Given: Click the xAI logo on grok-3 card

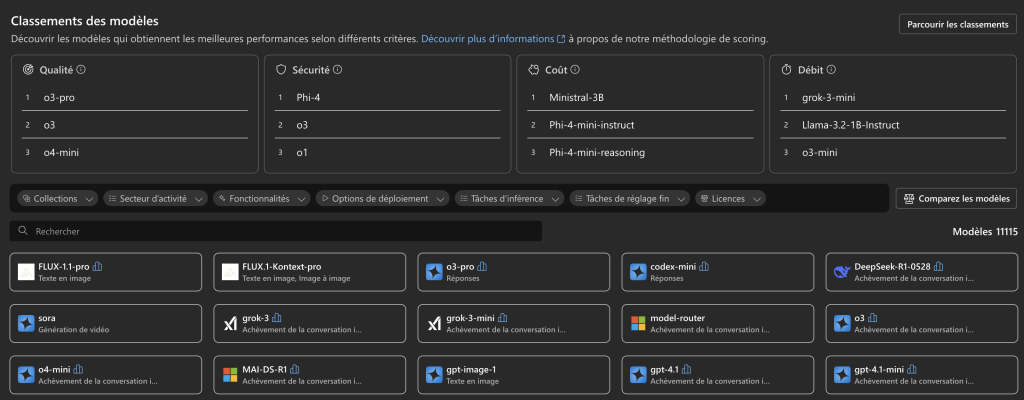Looking at the screenshot, I should (x=231, y=324).
